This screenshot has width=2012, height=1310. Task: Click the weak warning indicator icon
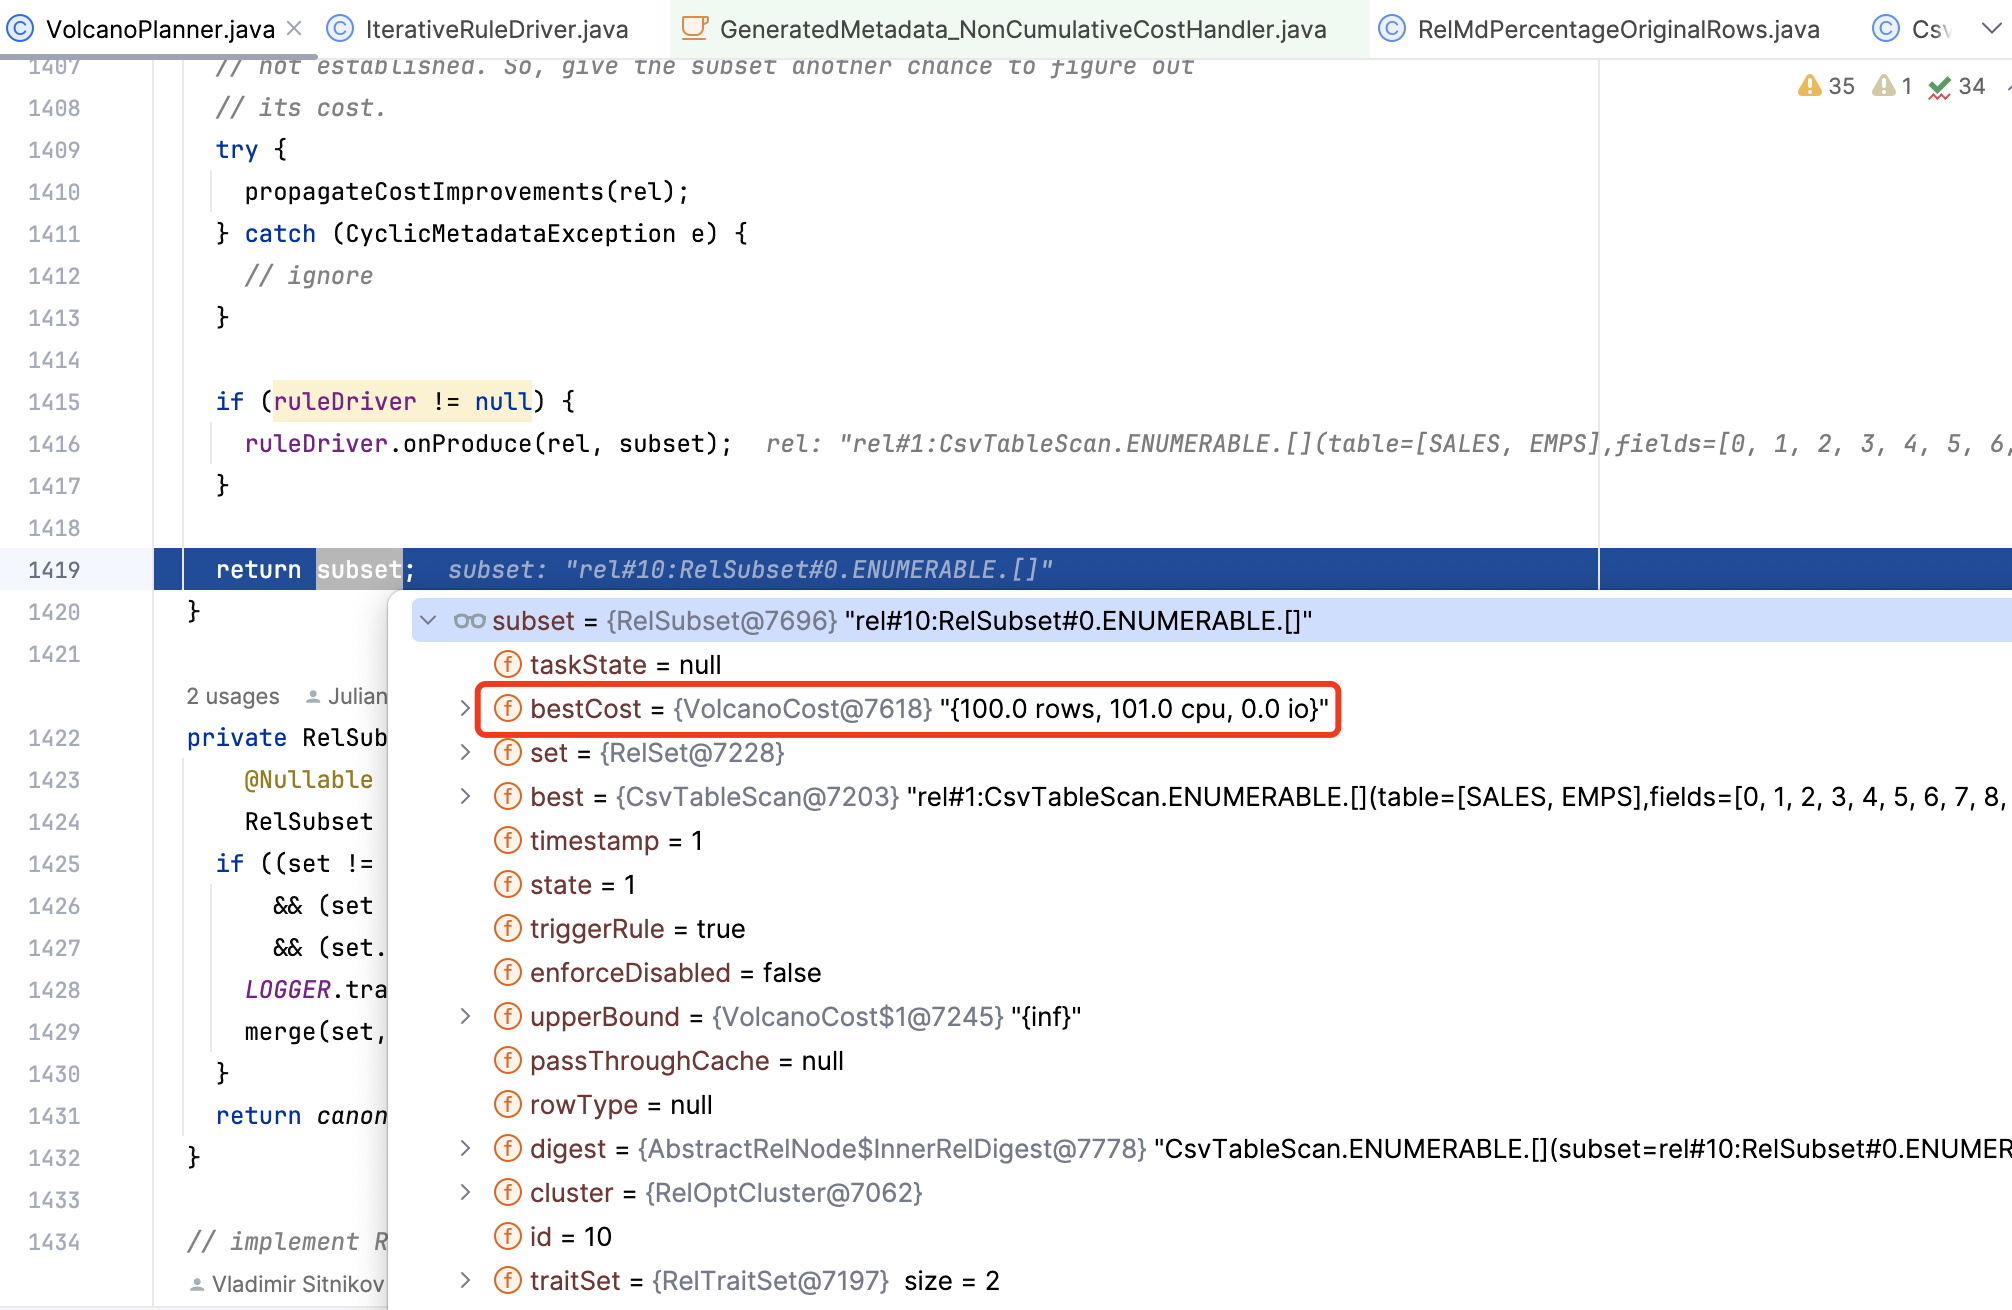click(x=1884, y=86)
